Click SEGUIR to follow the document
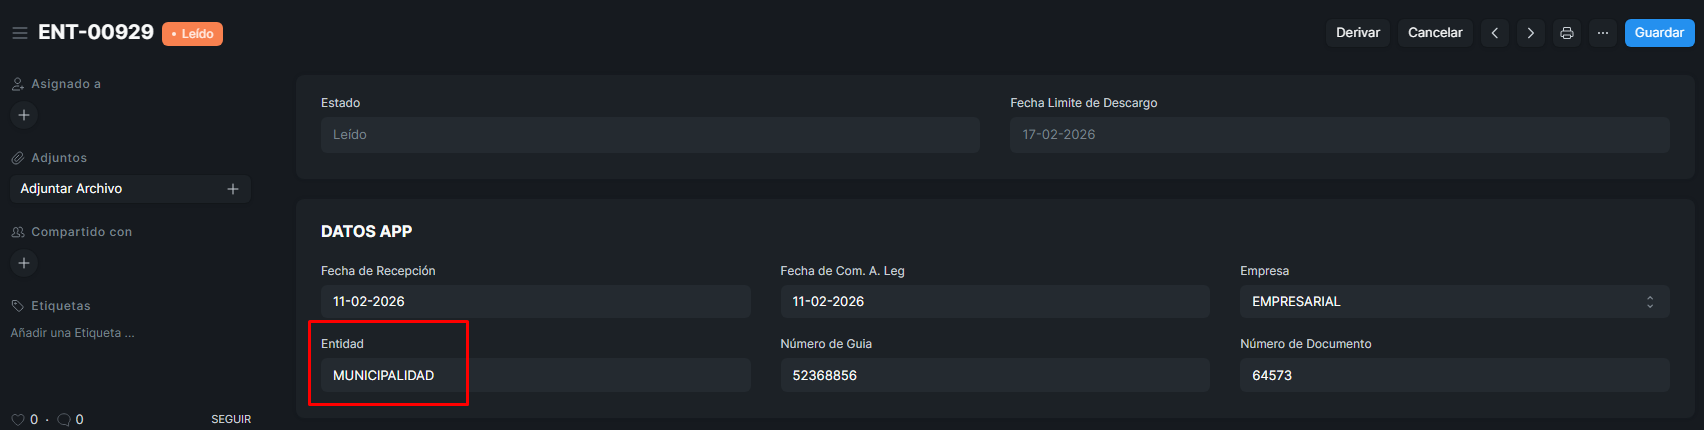 point(231,420)
